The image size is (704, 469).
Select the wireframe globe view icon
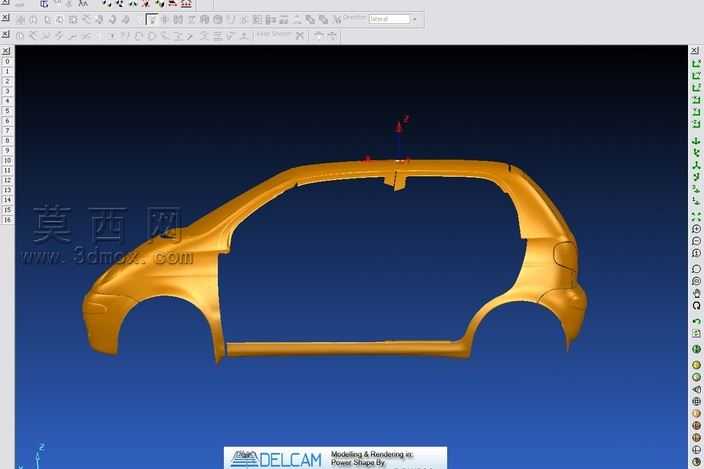pyautogui.click(x=696, y=402)
